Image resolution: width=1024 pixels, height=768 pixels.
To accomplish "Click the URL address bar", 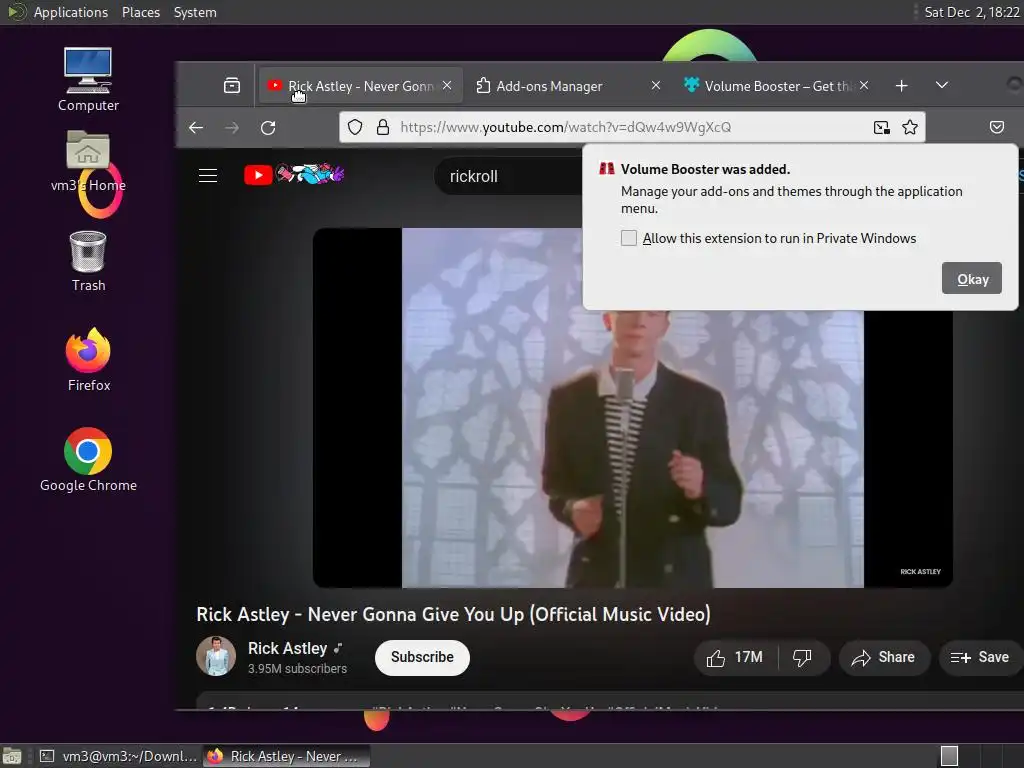I will 632,127.
